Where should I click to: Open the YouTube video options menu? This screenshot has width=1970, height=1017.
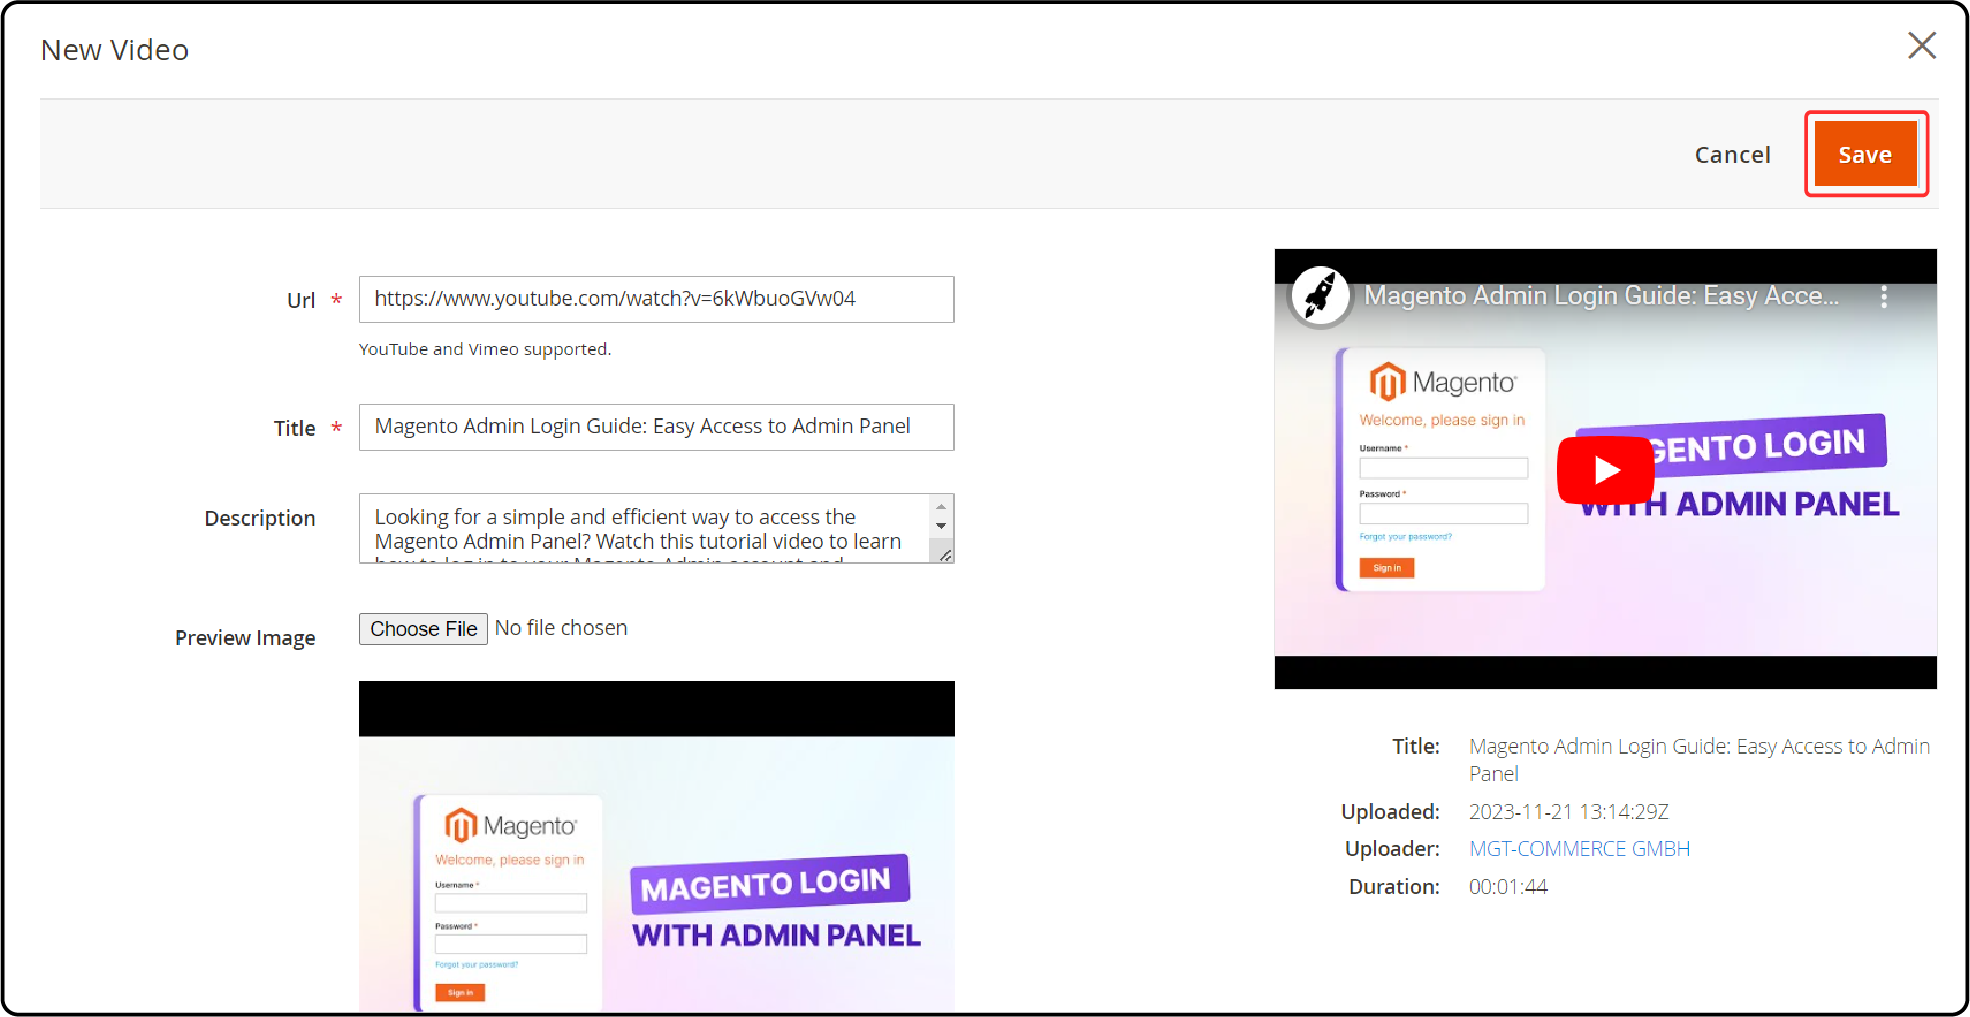(x=1883, y=297)
